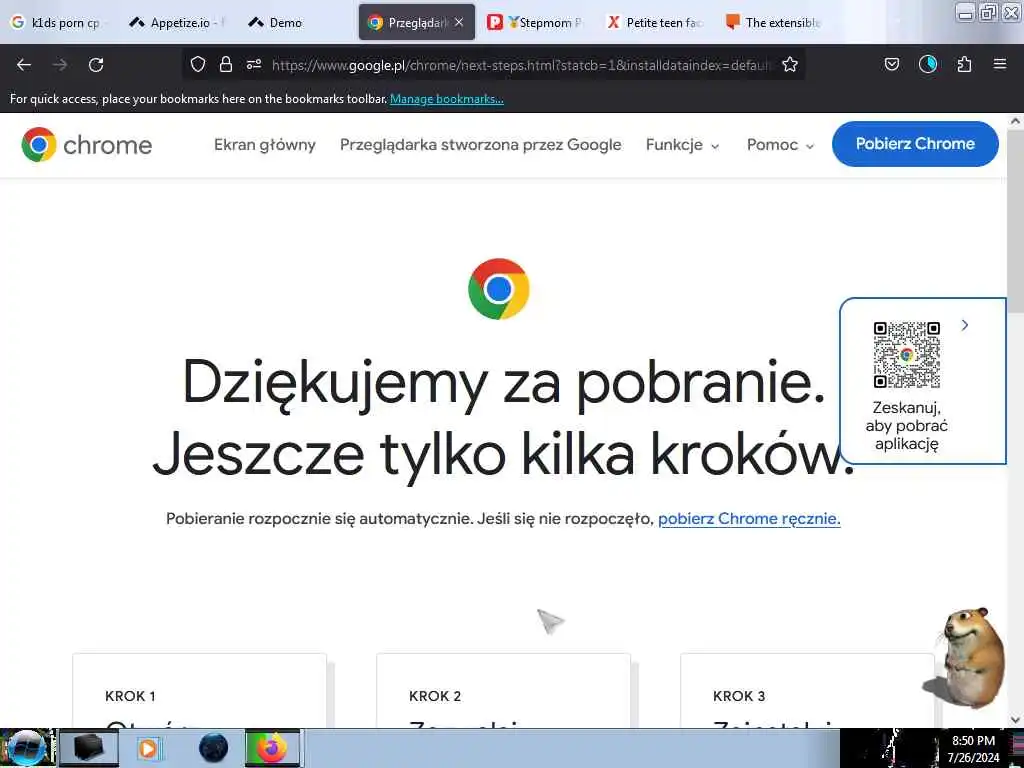This screenshot has height=768, width=1024.
Task: Close the active Przeglądarka tab
Action: 459,22
